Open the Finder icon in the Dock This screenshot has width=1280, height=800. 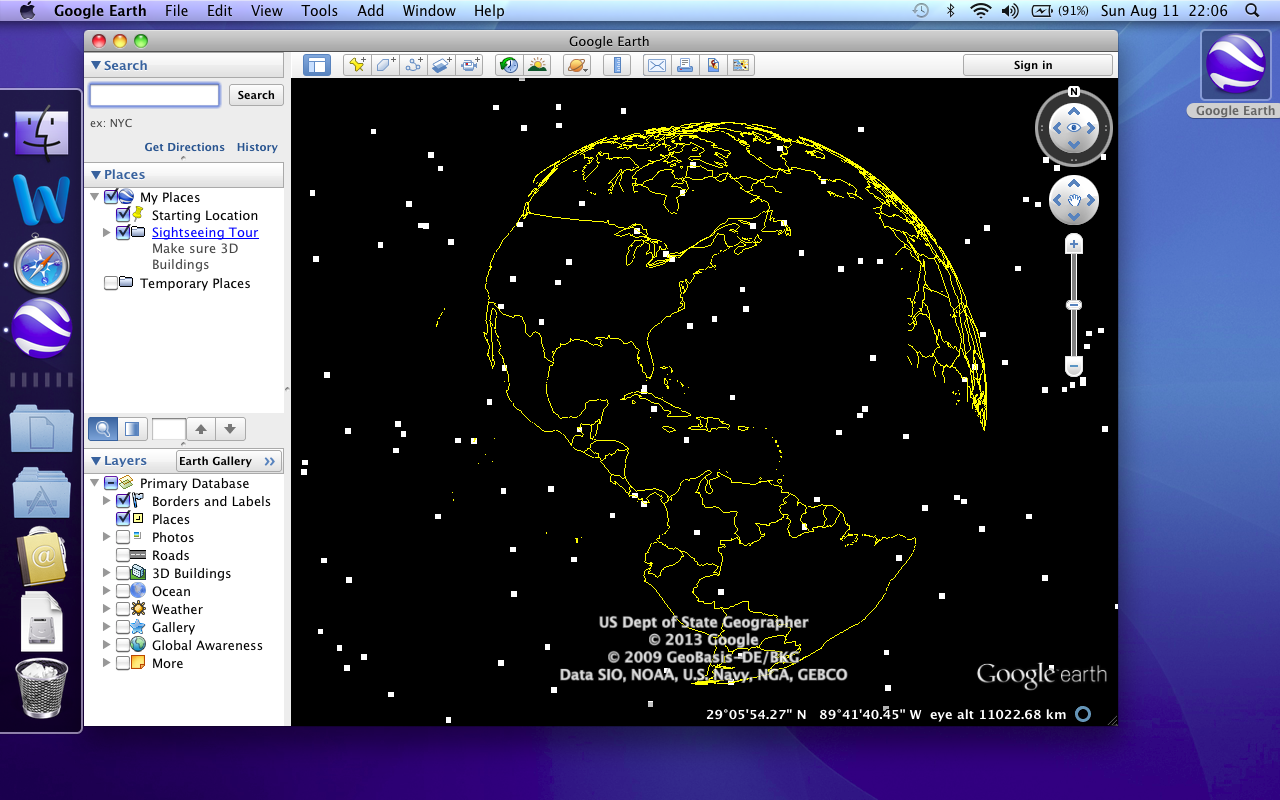click(x=41, y=133)
